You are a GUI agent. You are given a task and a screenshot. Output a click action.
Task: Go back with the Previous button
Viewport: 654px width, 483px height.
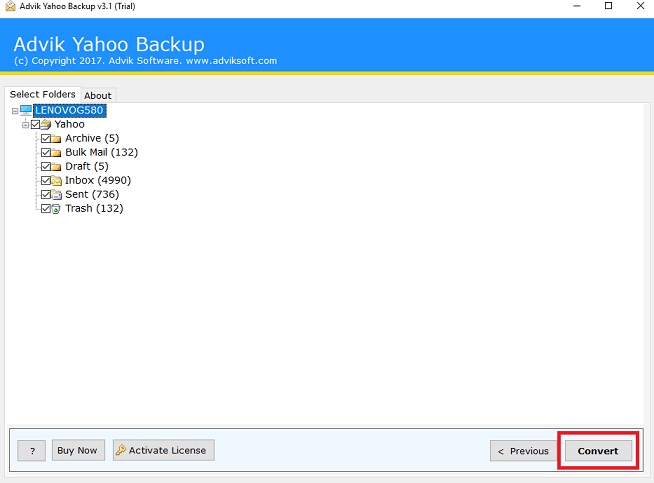point(523,451)
